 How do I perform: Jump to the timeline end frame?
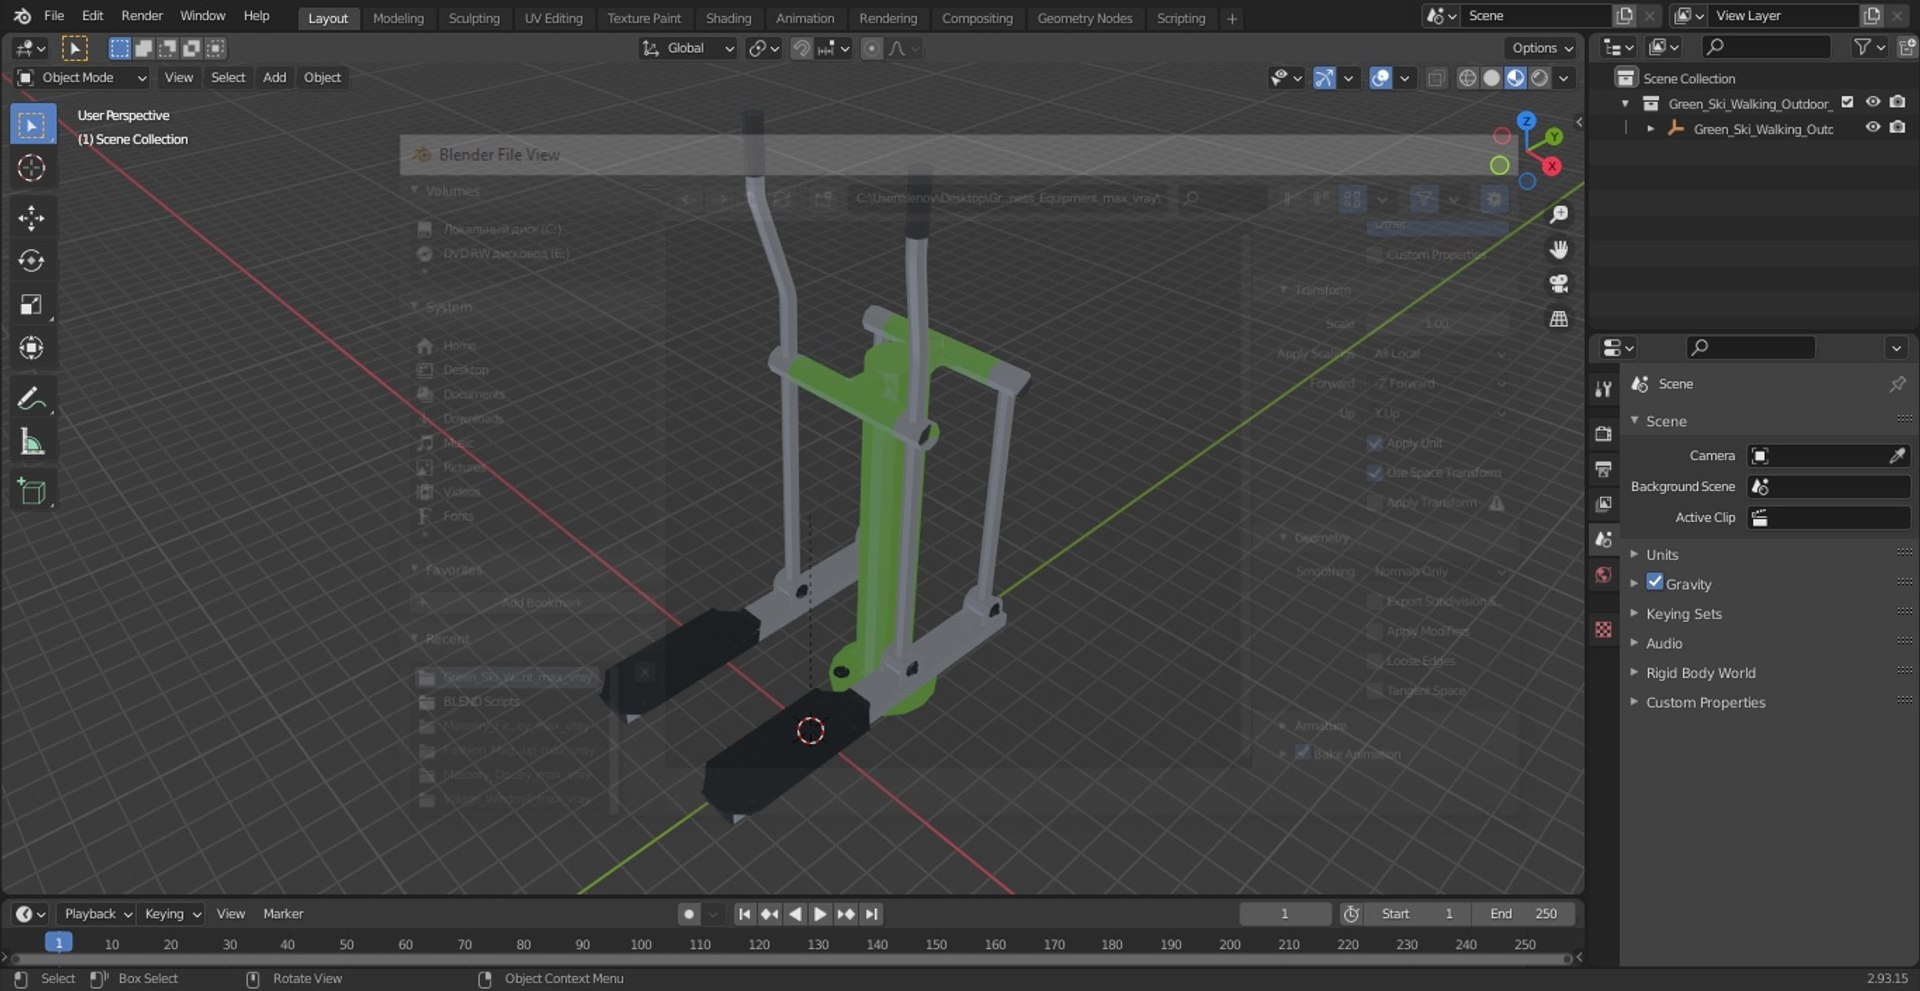[872, 914]
